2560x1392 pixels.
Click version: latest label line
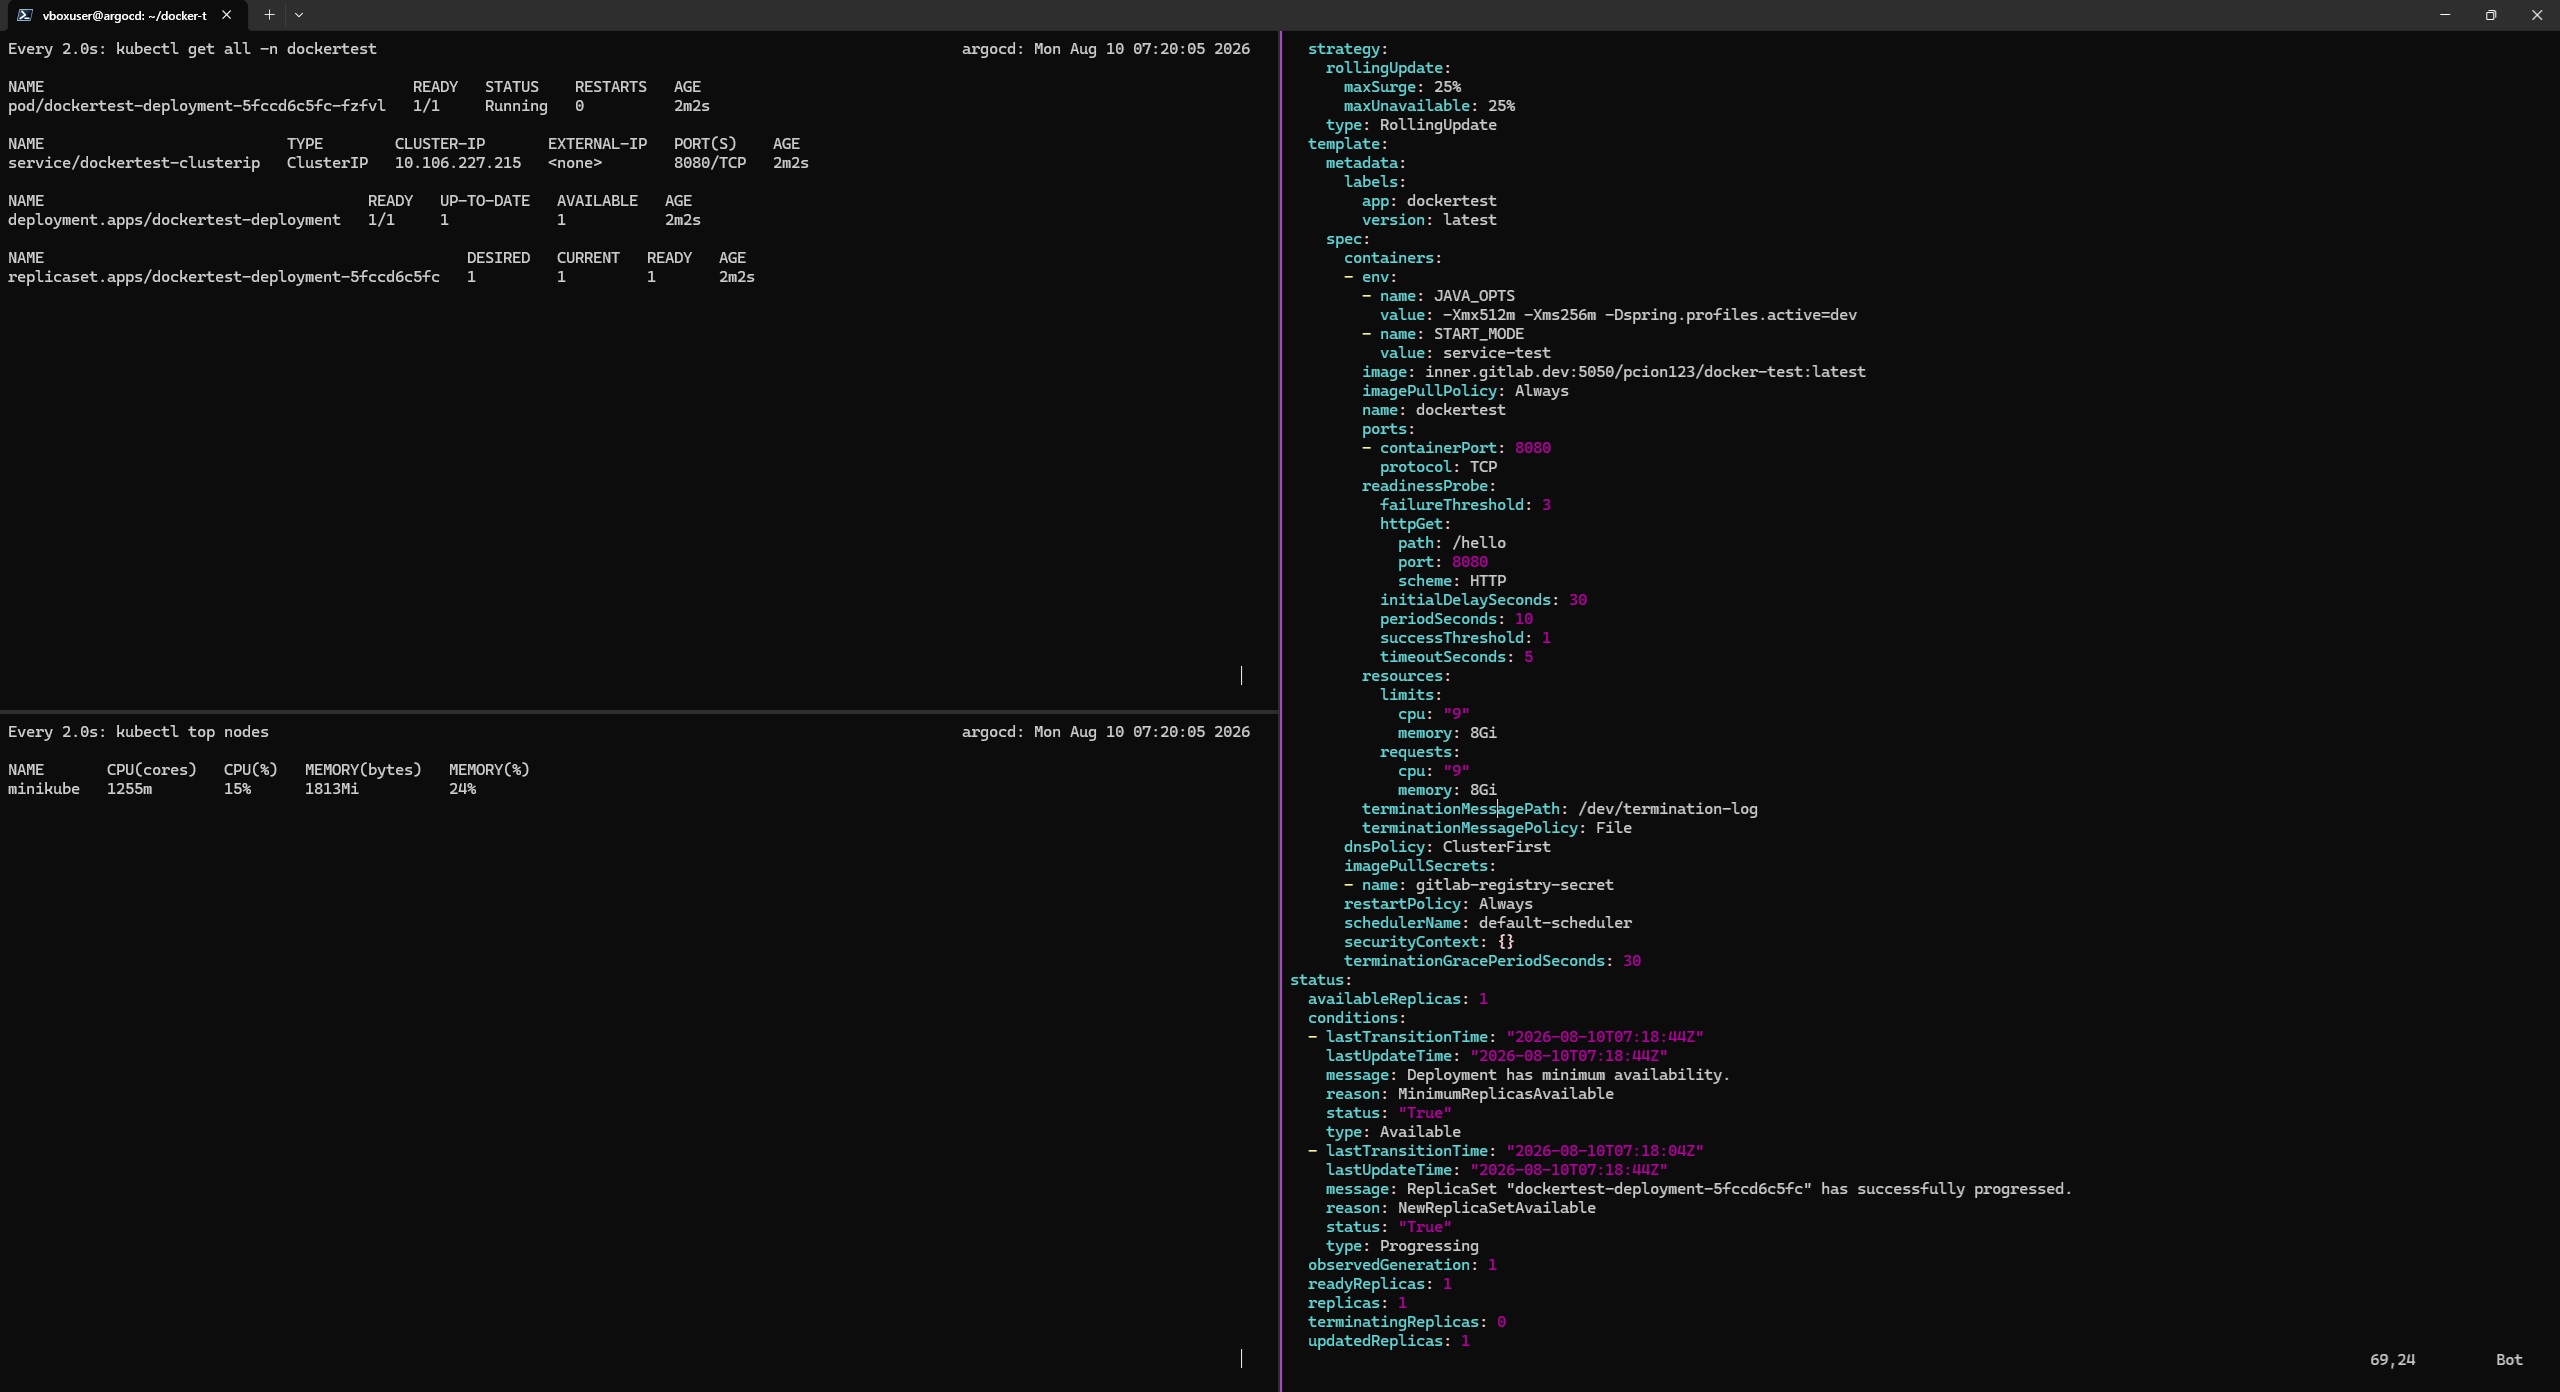pyautogui.click(x=1429, y=220)
